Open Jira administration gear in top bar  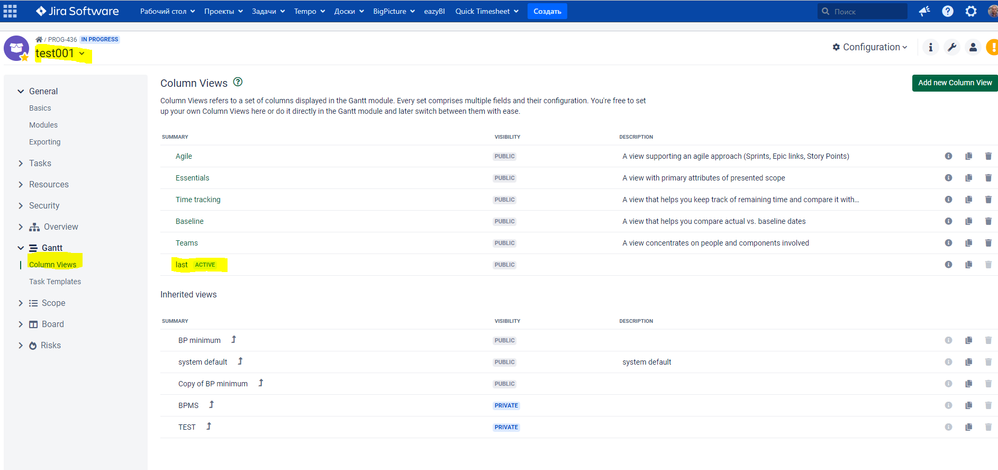(971, 11)
